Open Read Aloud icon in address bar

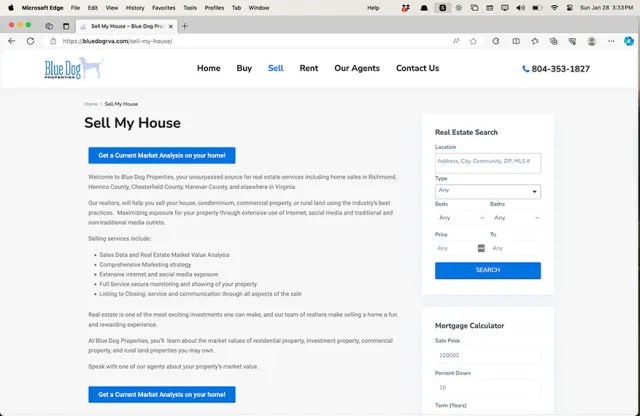[x=456, y=41]
